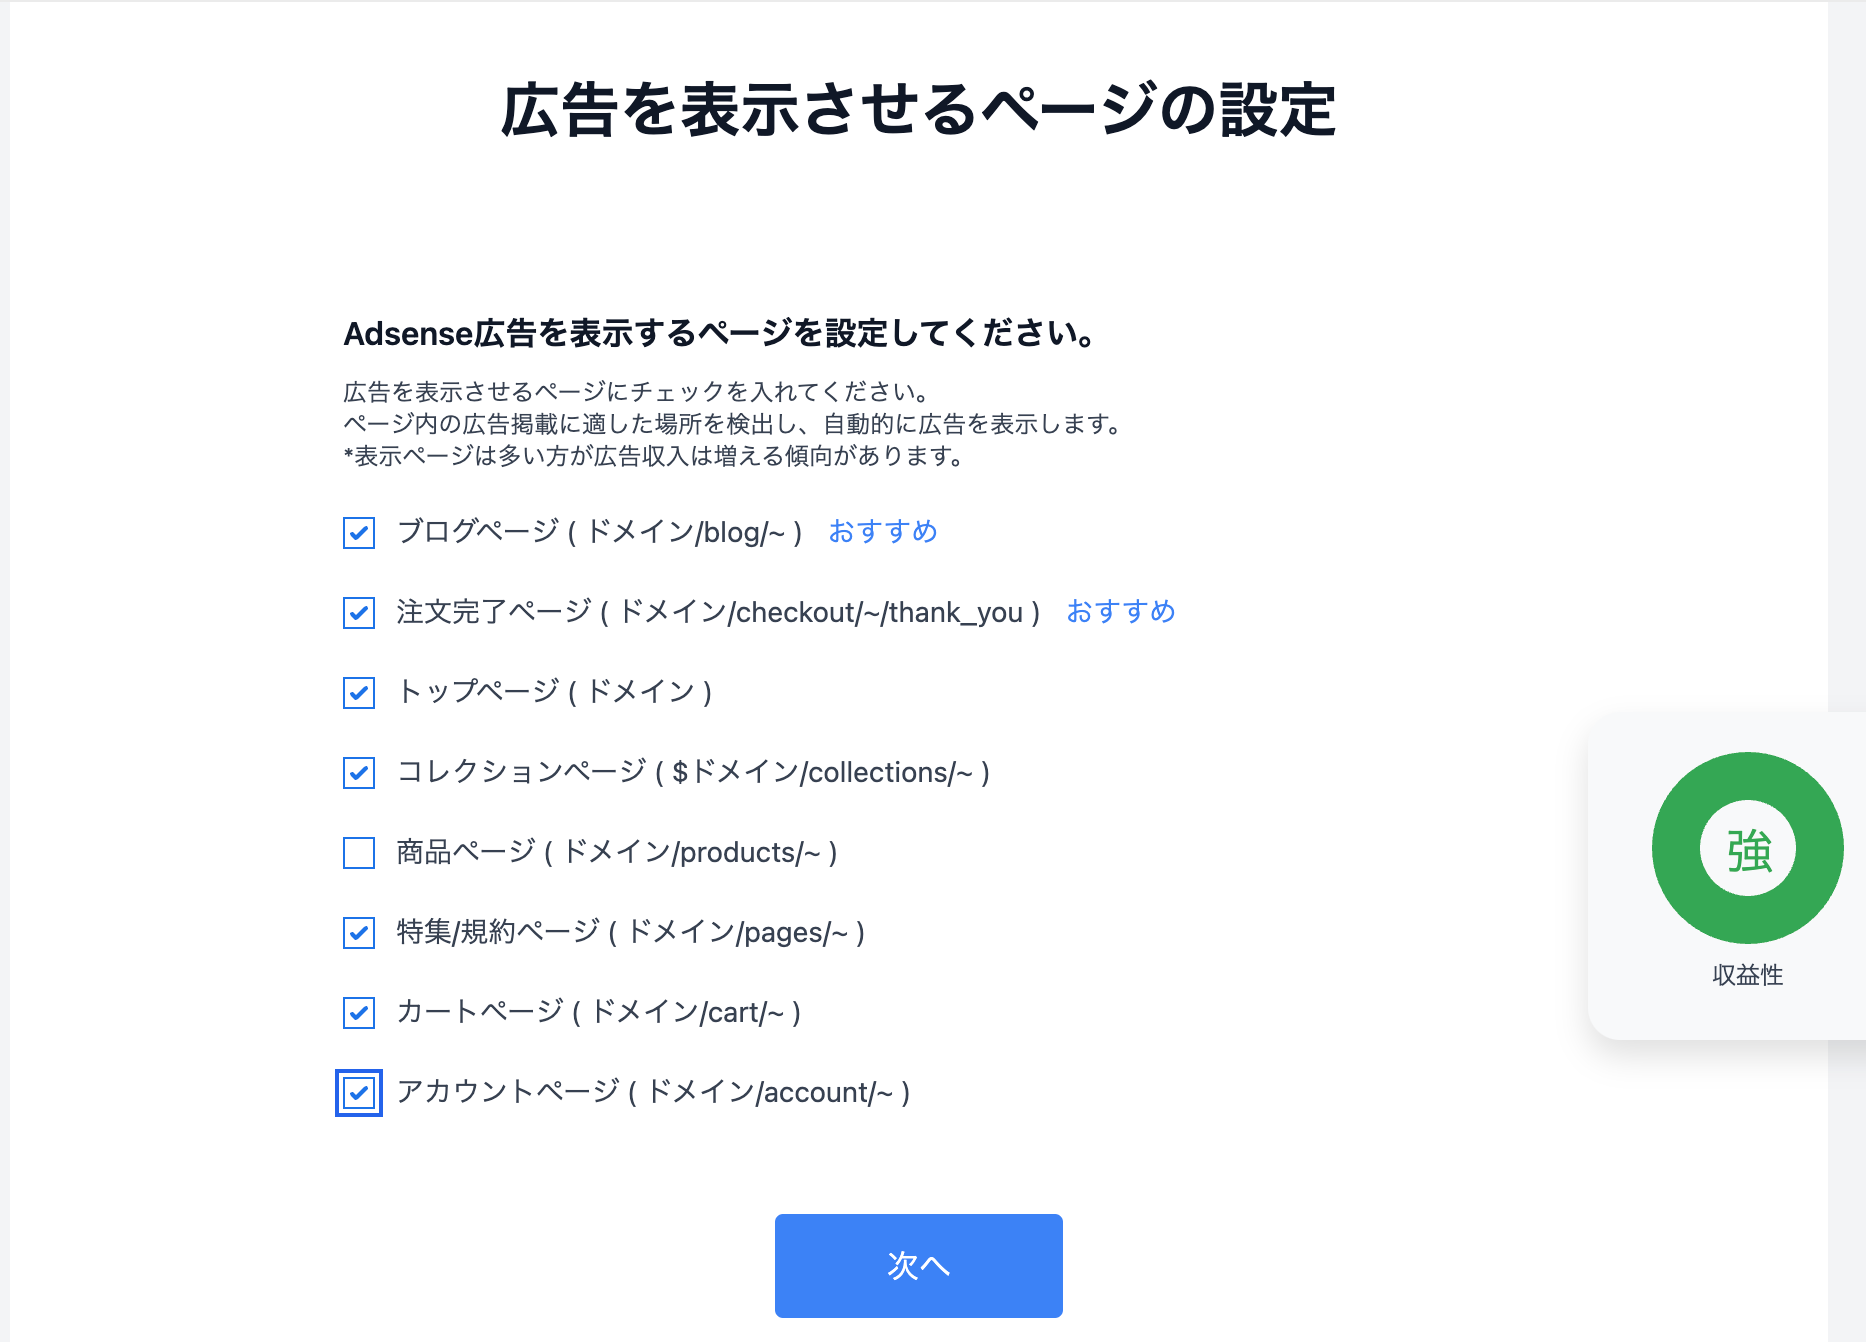1866x1342 pixels.
Task: Enable the 商品ページ checkbox
Action: tap(359, 853)
